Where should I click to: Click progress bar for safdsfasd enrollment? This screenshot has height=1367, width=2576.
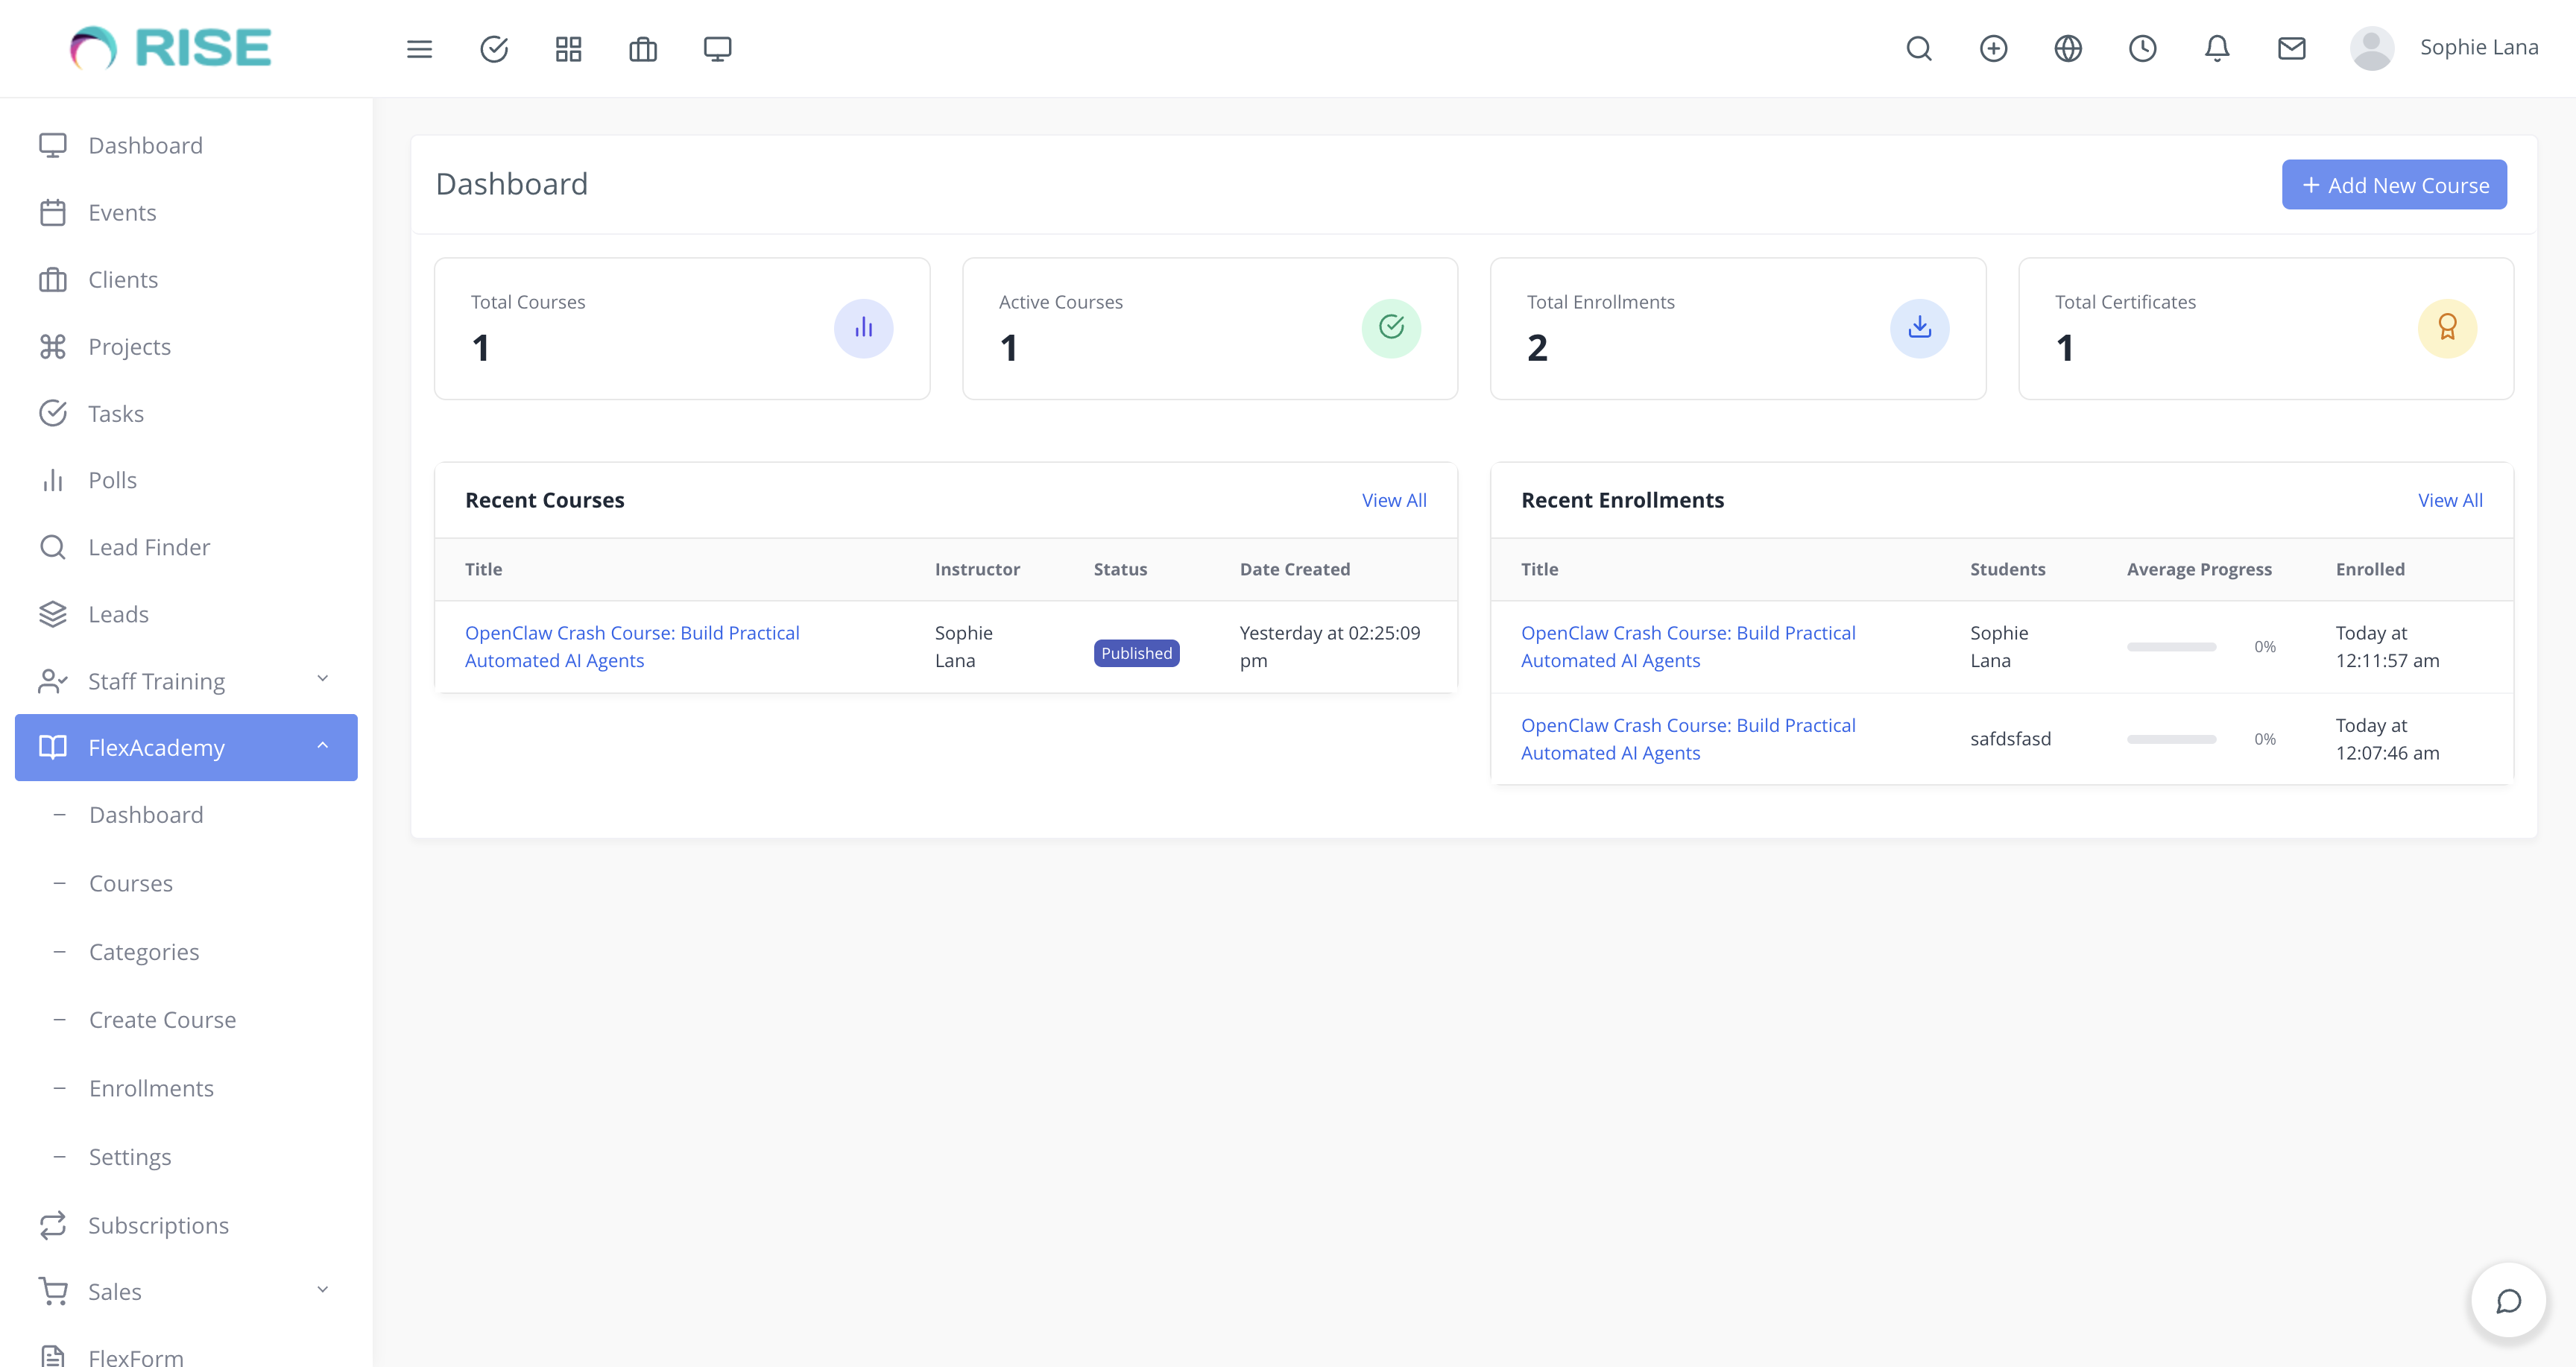coord(2171,739)
